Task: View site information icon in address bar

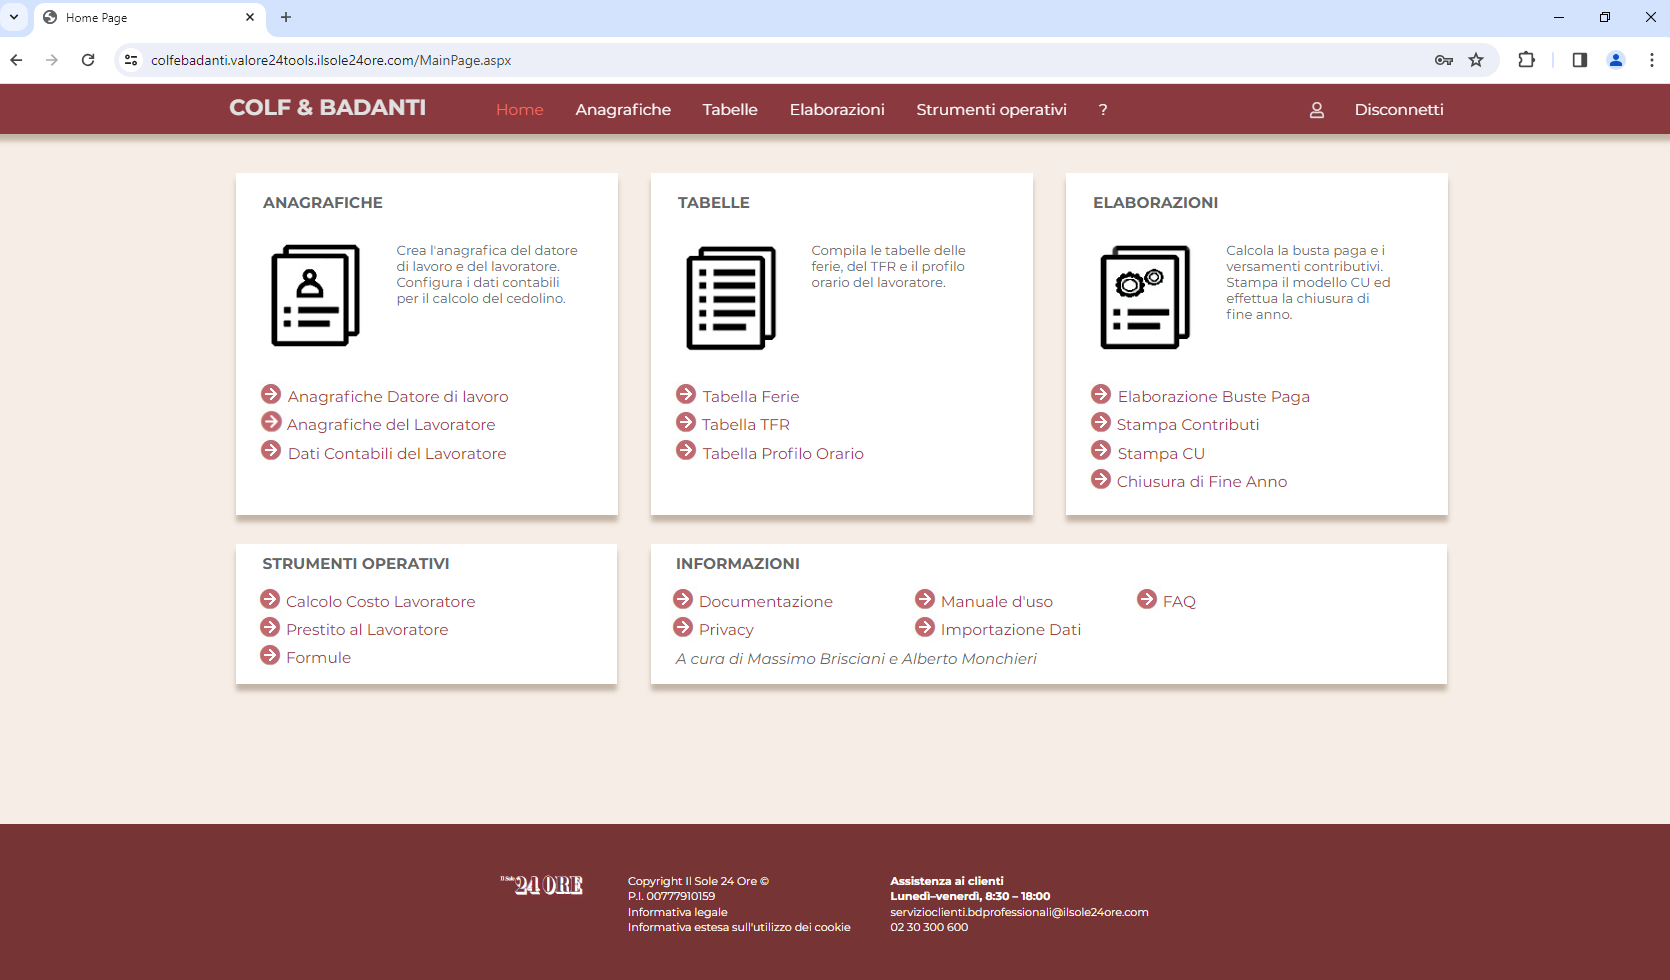Action: pos(131,60)
